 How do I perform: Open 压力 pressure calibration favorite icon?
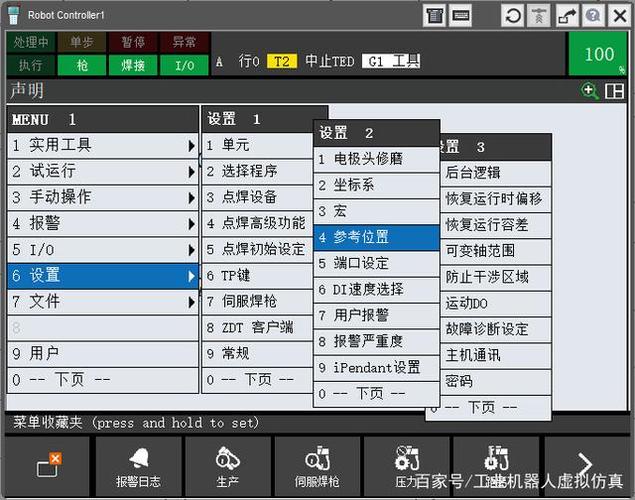pos(407,466)
